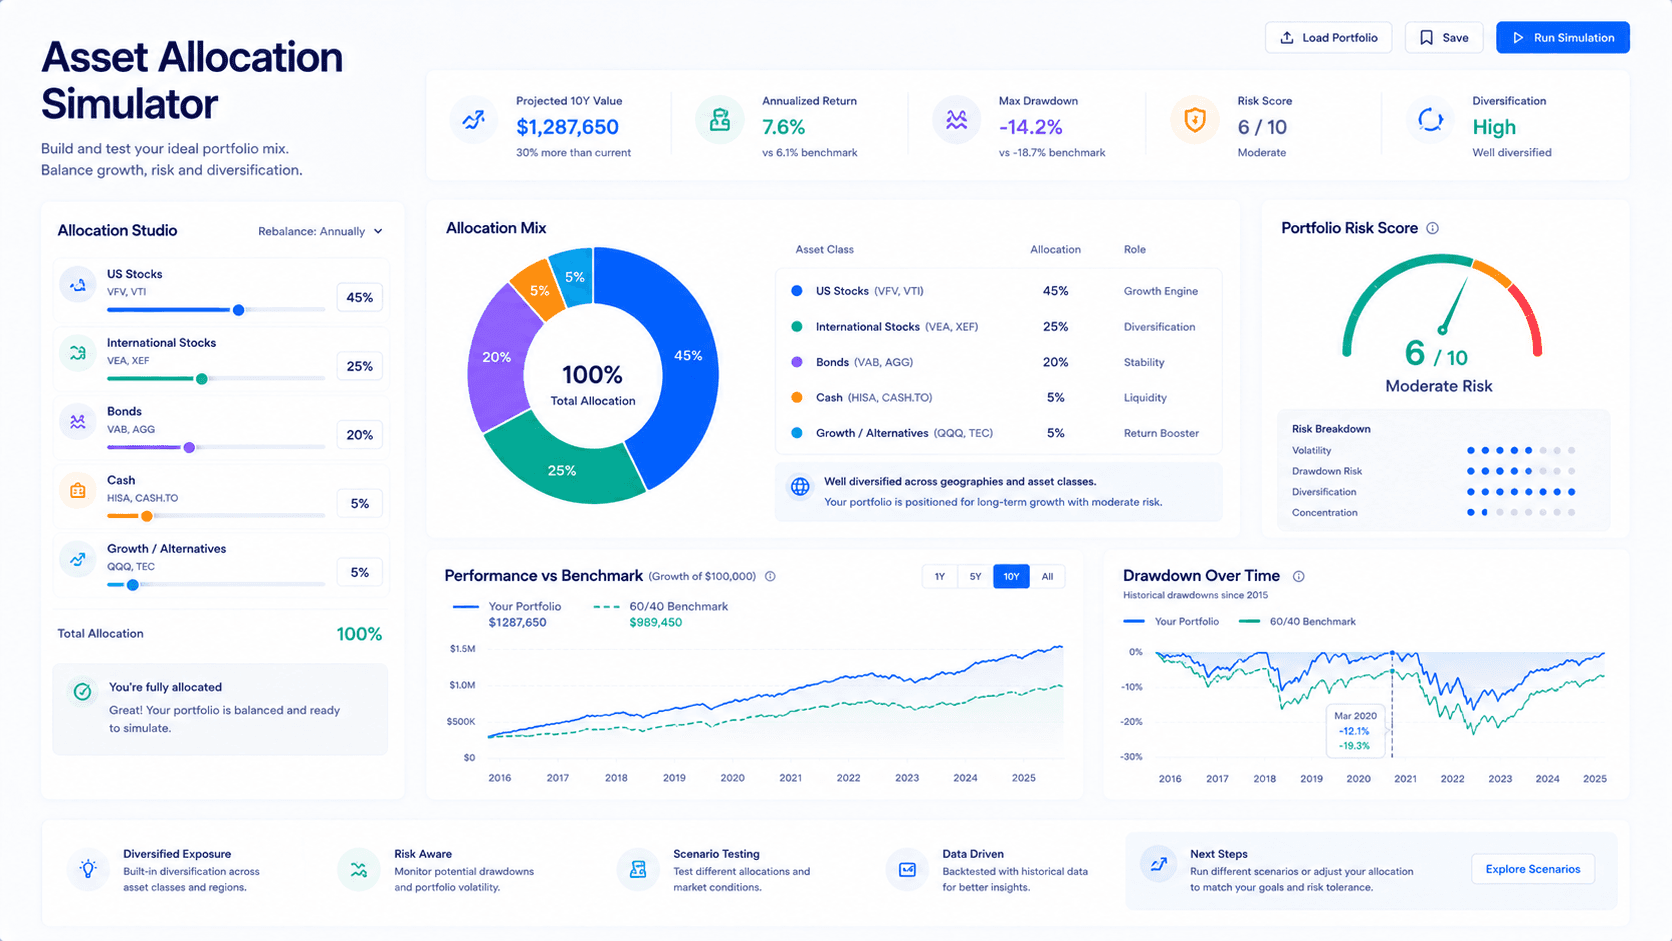Screen dimensions: 1672x941
Task: Click the International Stocks 25% input box
Action: [360, 366]
